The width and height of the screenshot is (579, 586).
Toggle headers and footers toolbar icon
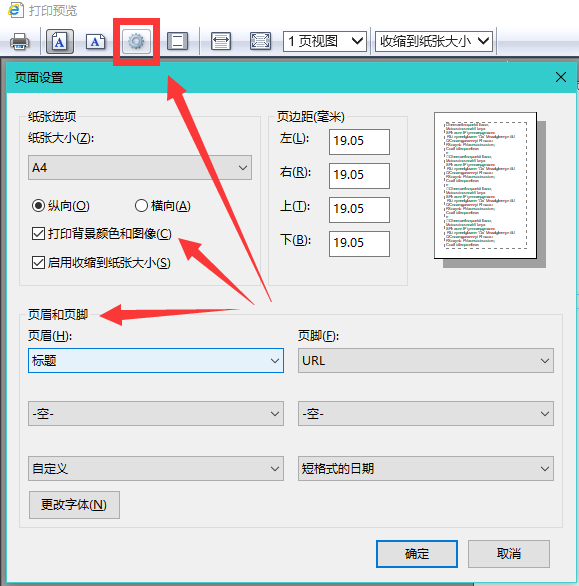pyautogui.click(x=177, y=41)
